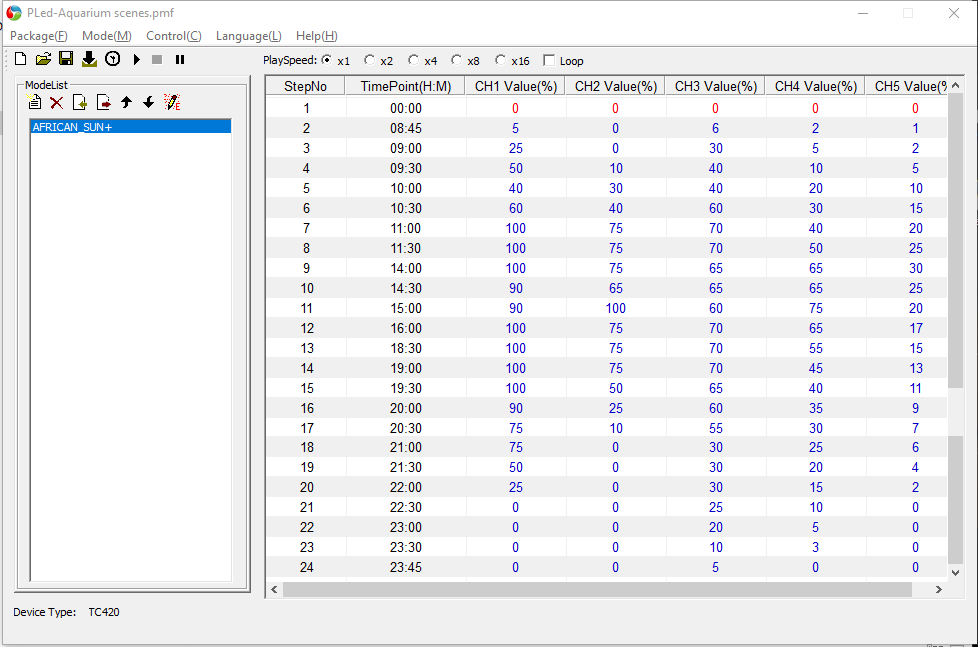Create a new package file
Image resolution: width=978 pixels, height=647 pixels.
point(21,59)
